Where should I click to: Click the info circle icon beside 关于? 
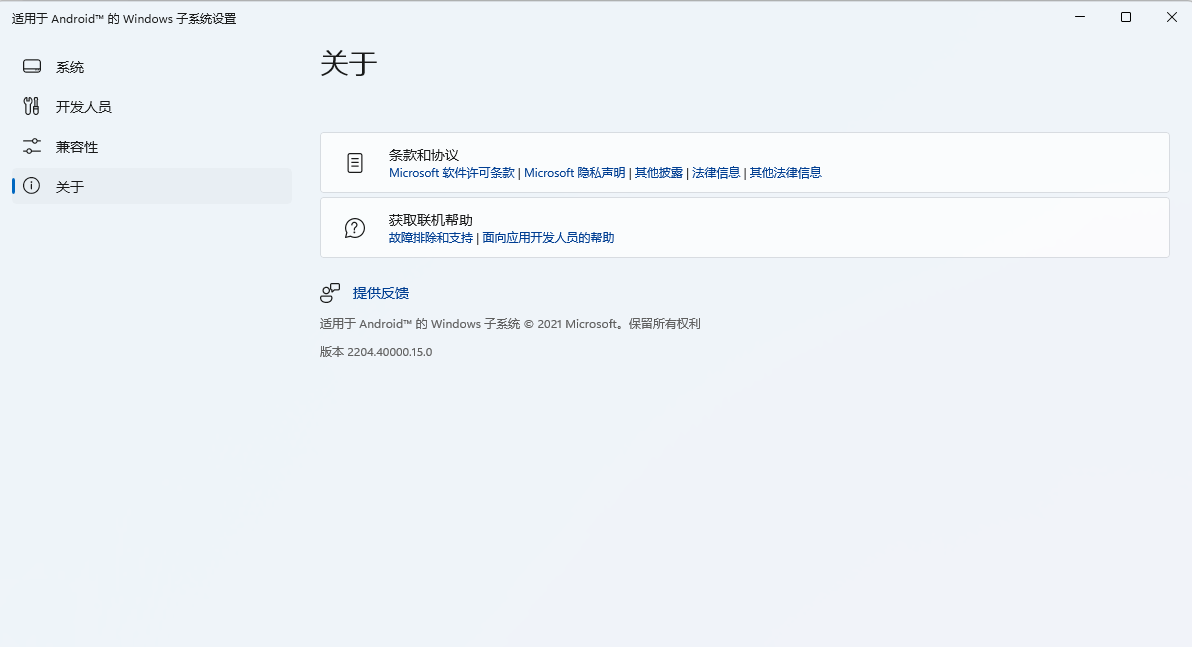coord(32,186)
